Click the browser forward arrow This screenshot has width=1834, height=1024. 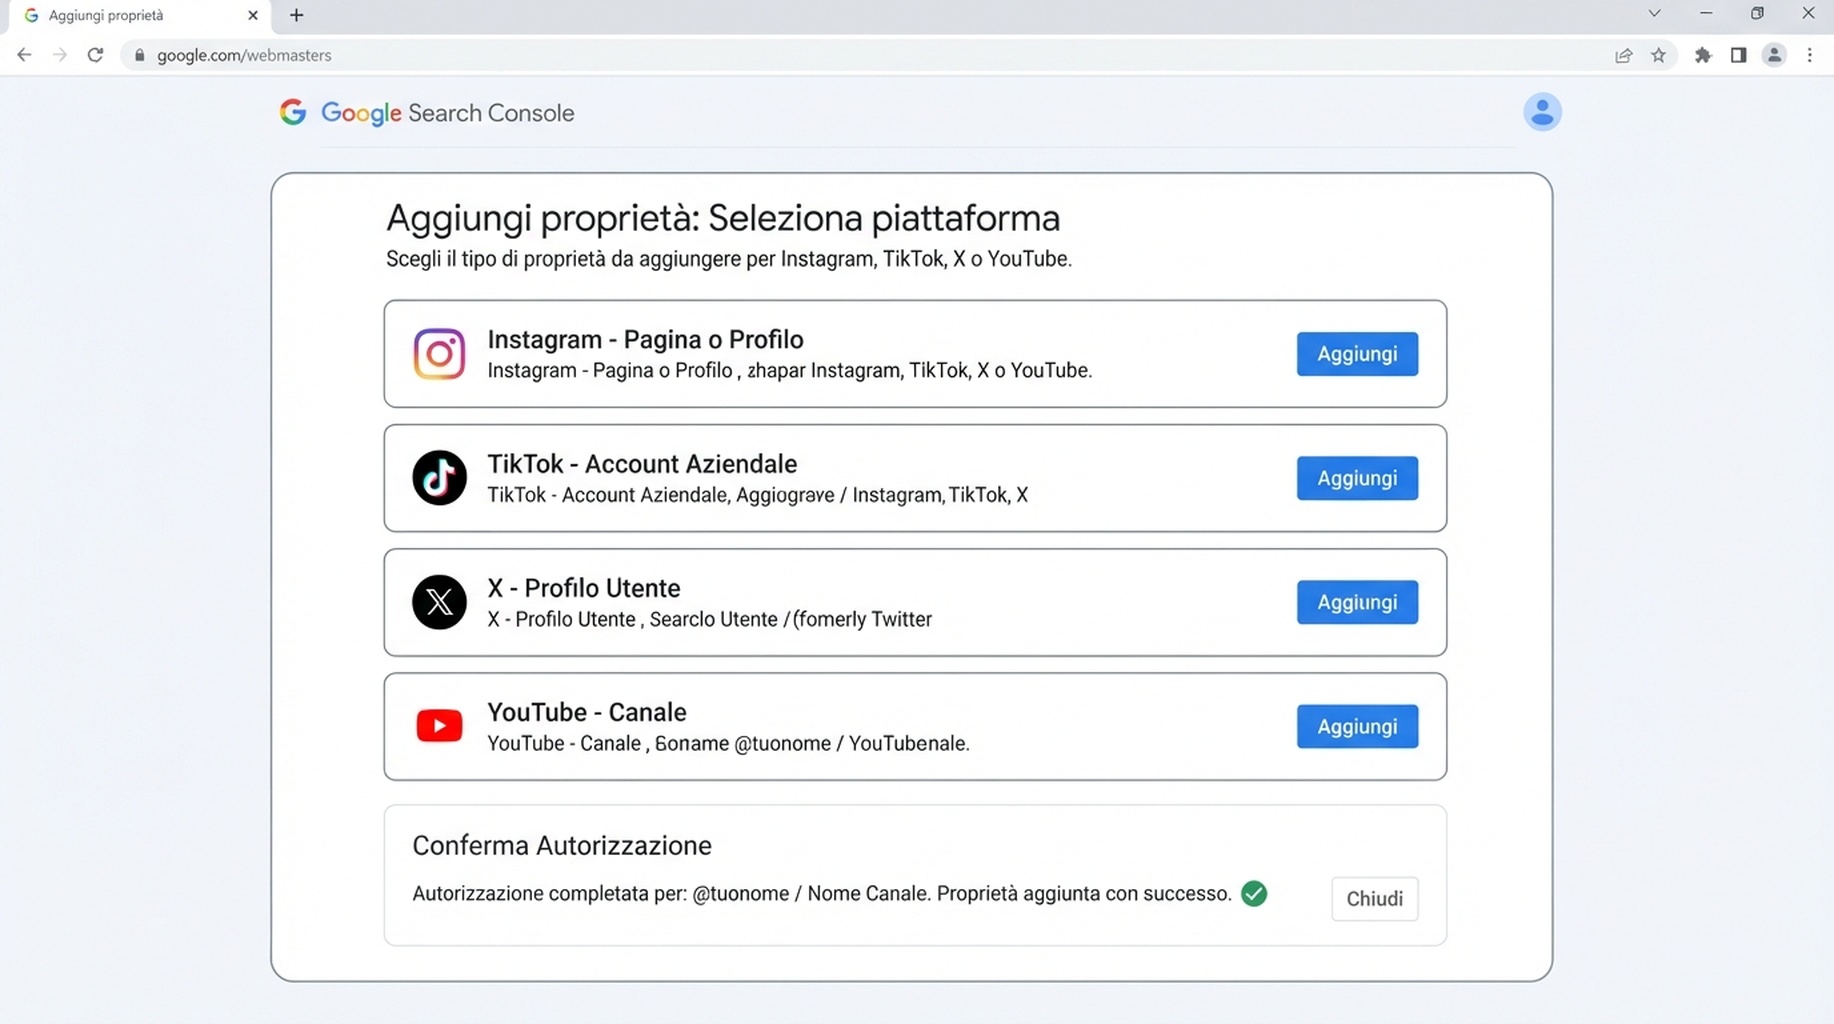tap(60, 55)
